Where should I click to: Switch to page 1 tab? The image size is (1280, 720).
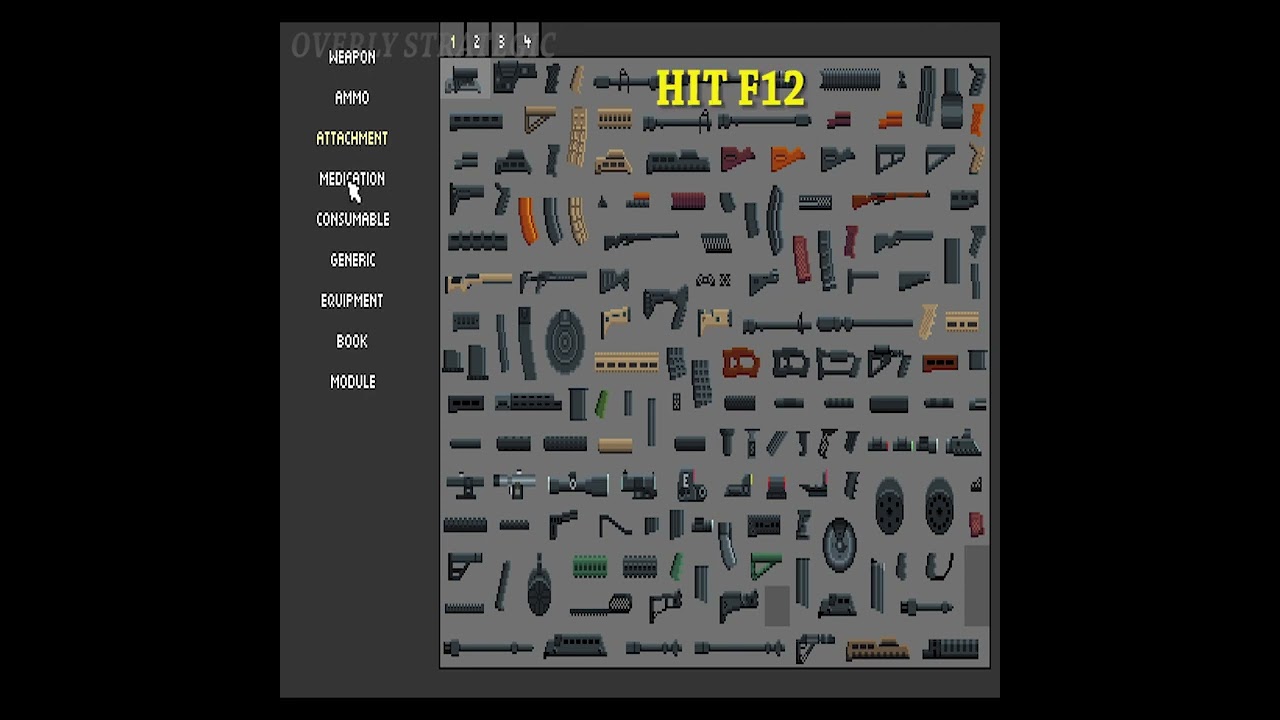coord(452,42)
